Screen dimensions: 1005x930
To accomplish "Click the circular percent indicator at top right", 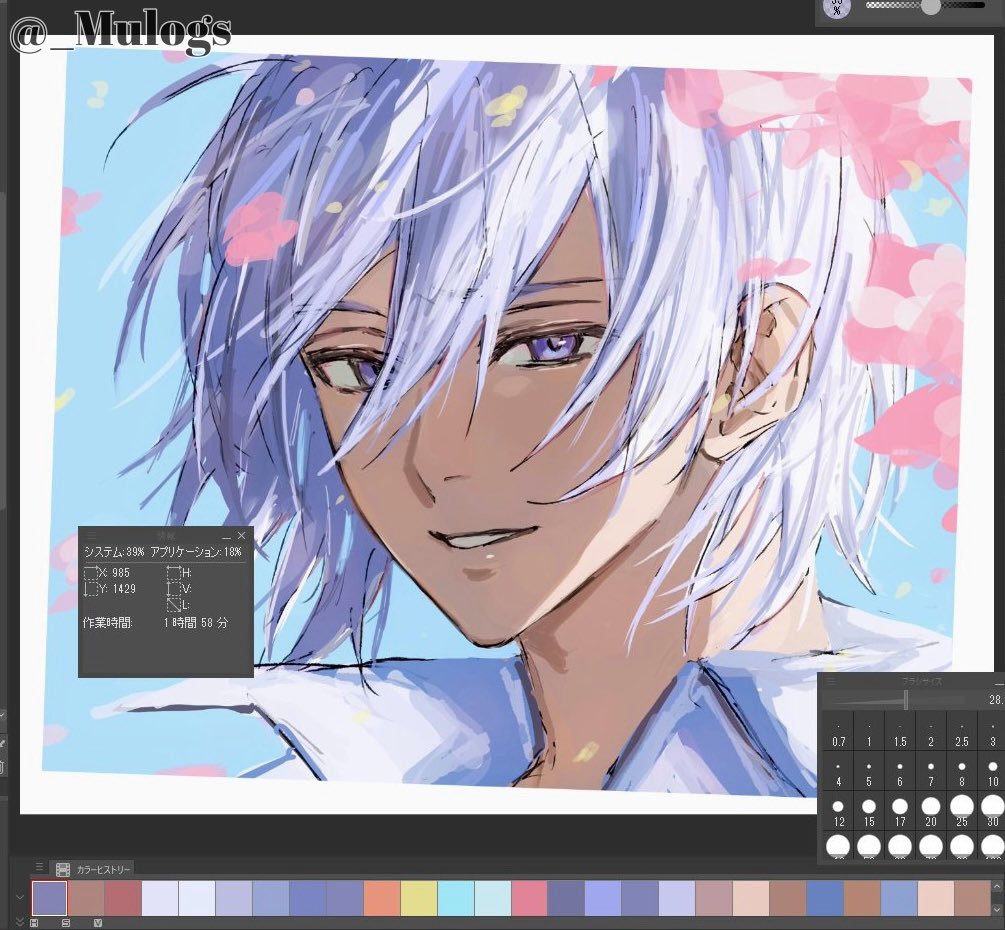I will click(837, 8).
